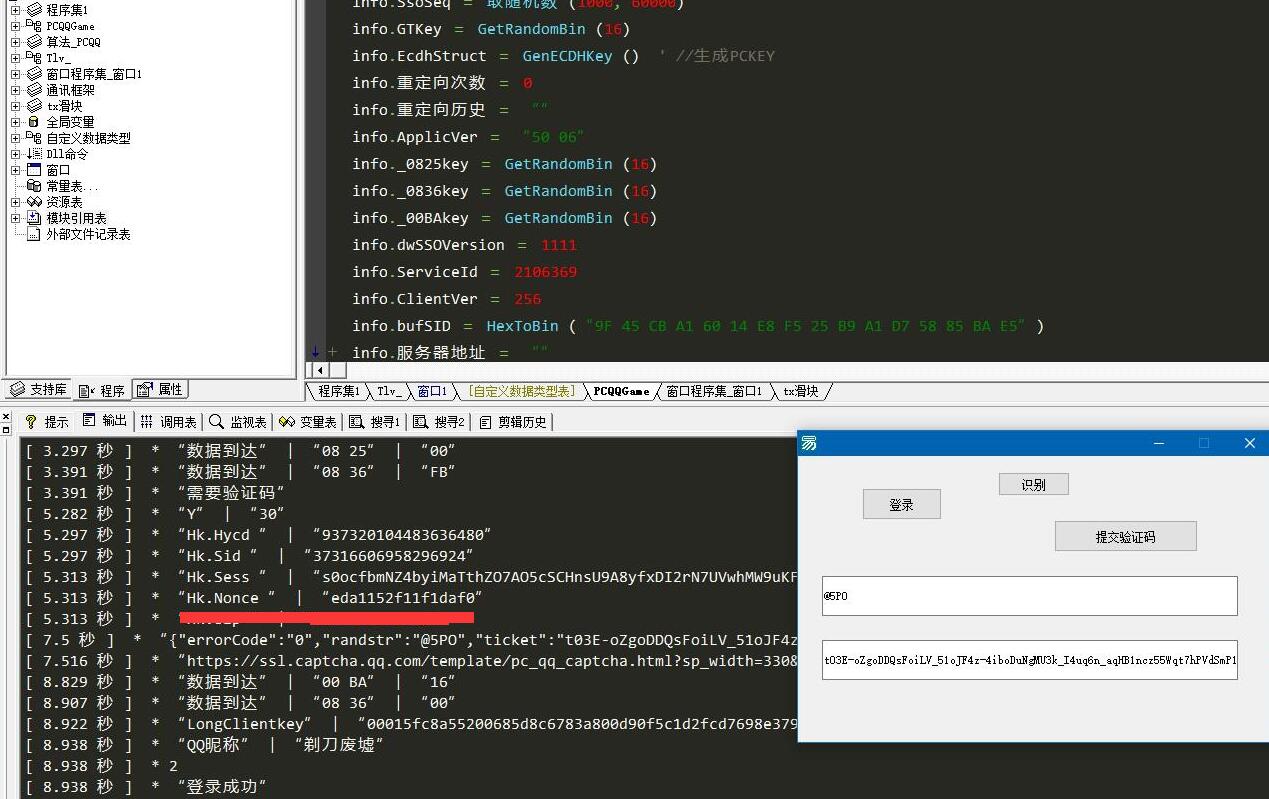Image resolution: width=1269 pixels, height=799 pixels.
Task: Click the Dll命令 icon in project tree
Action: point(34,154)
